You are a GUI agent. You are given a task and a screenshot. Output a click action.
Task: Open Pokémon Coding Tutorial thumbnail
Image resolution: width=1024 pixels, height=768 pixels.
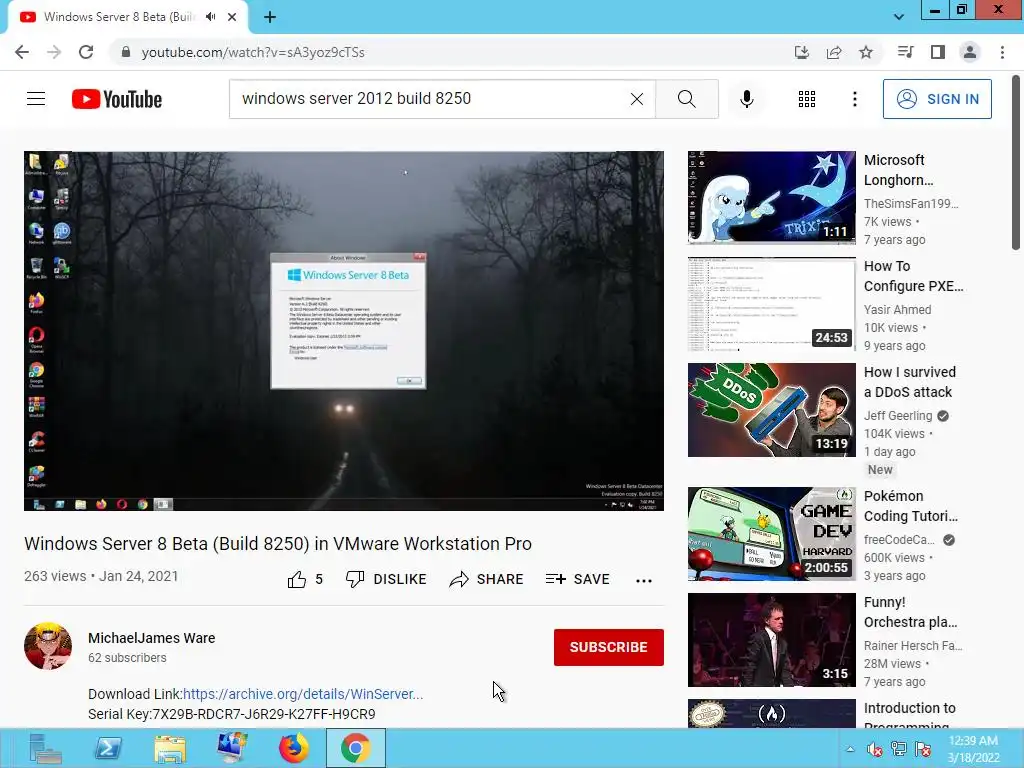tap(771, 534)
